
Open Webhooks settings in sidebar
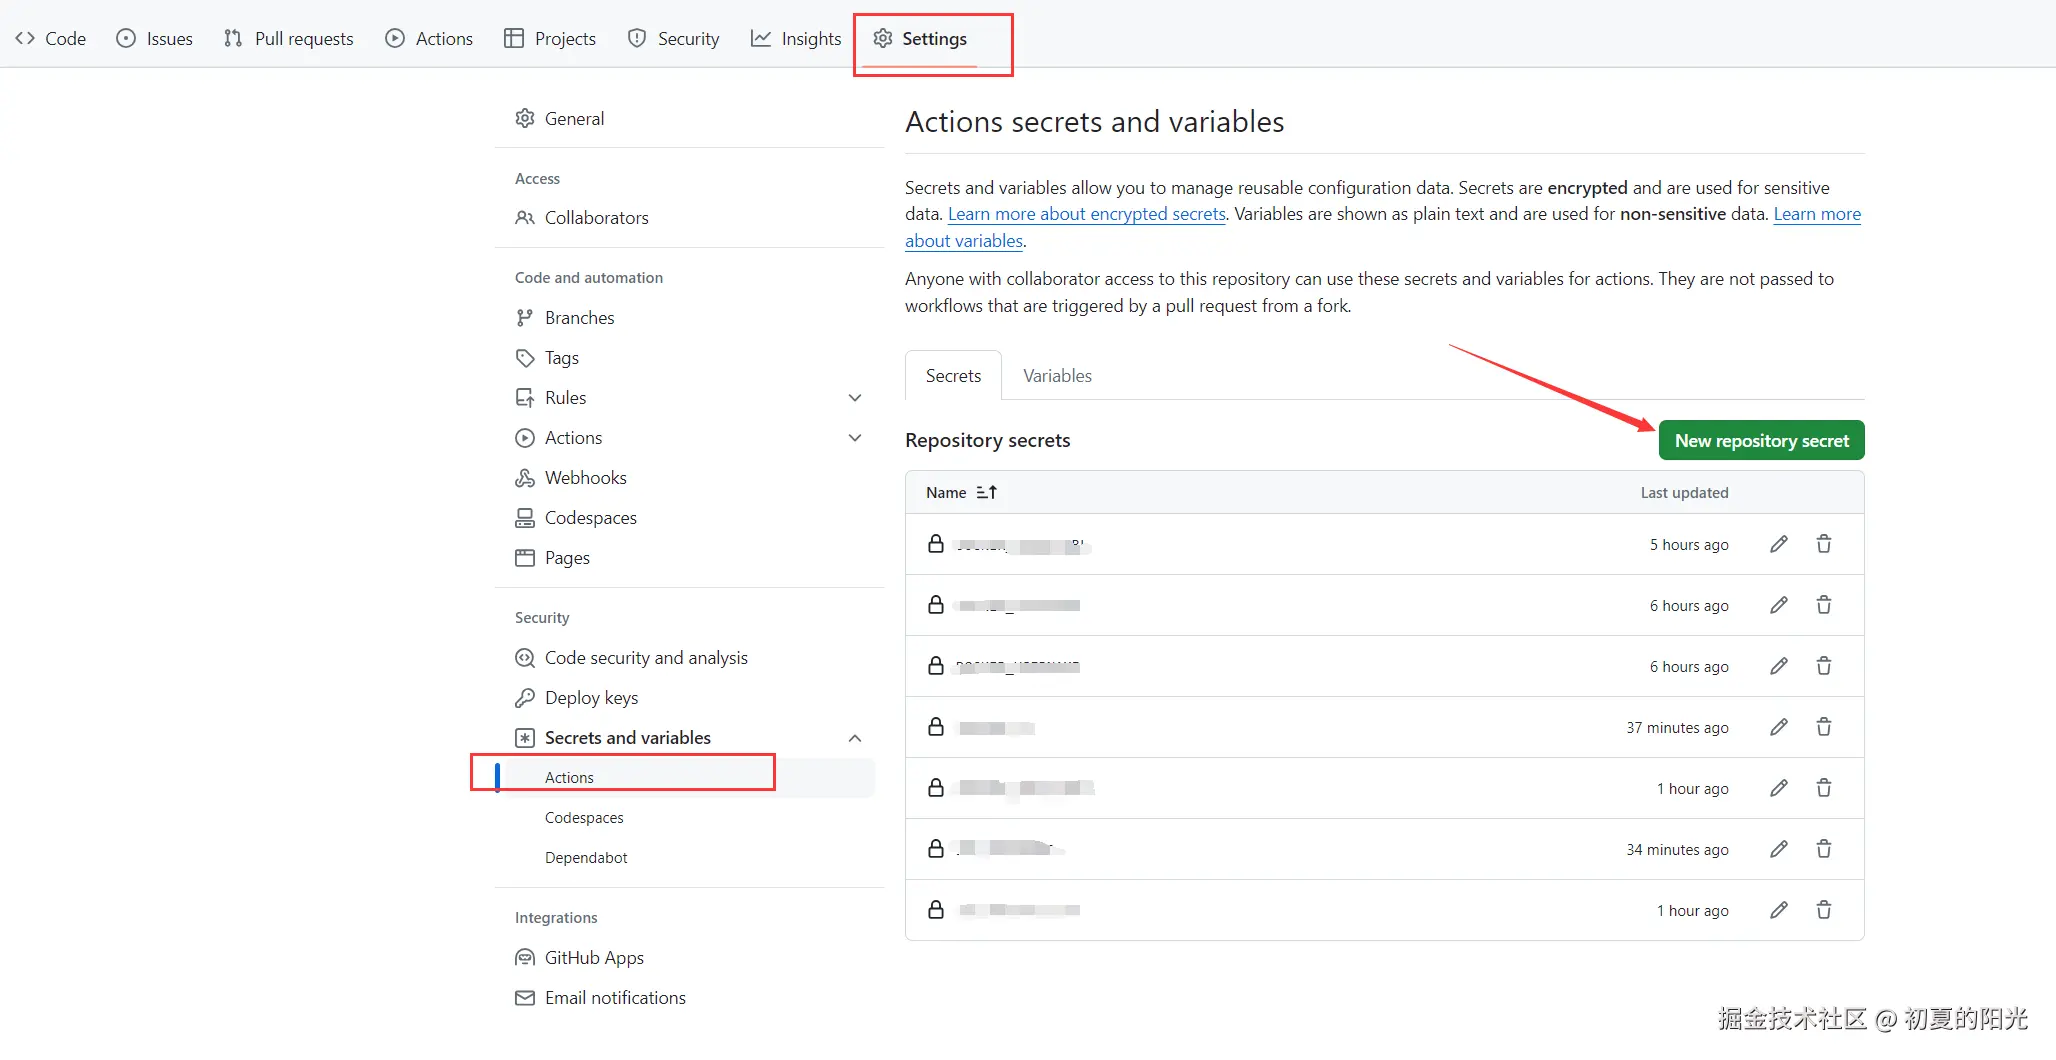585,478
